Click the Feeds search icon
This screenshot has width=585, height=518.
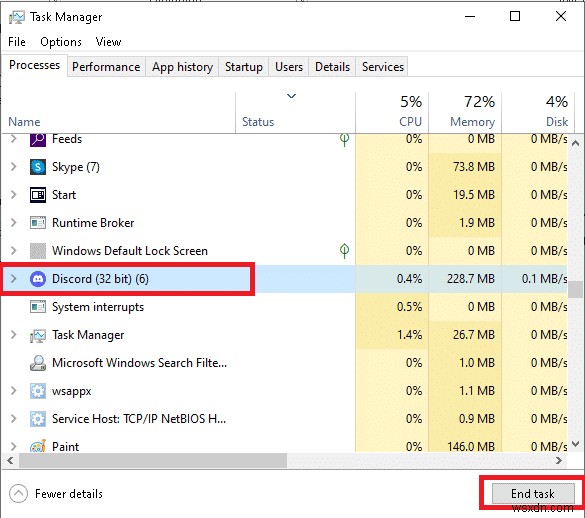click(38, 140)
